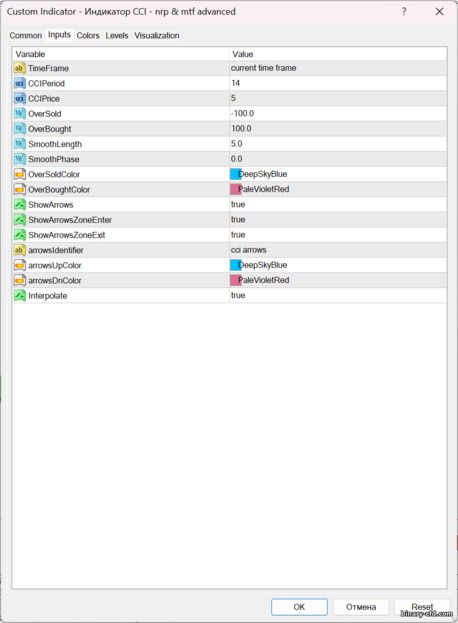
Task: Toggle the ShowArrowsZoneExit true value
Action: (338, 235)
